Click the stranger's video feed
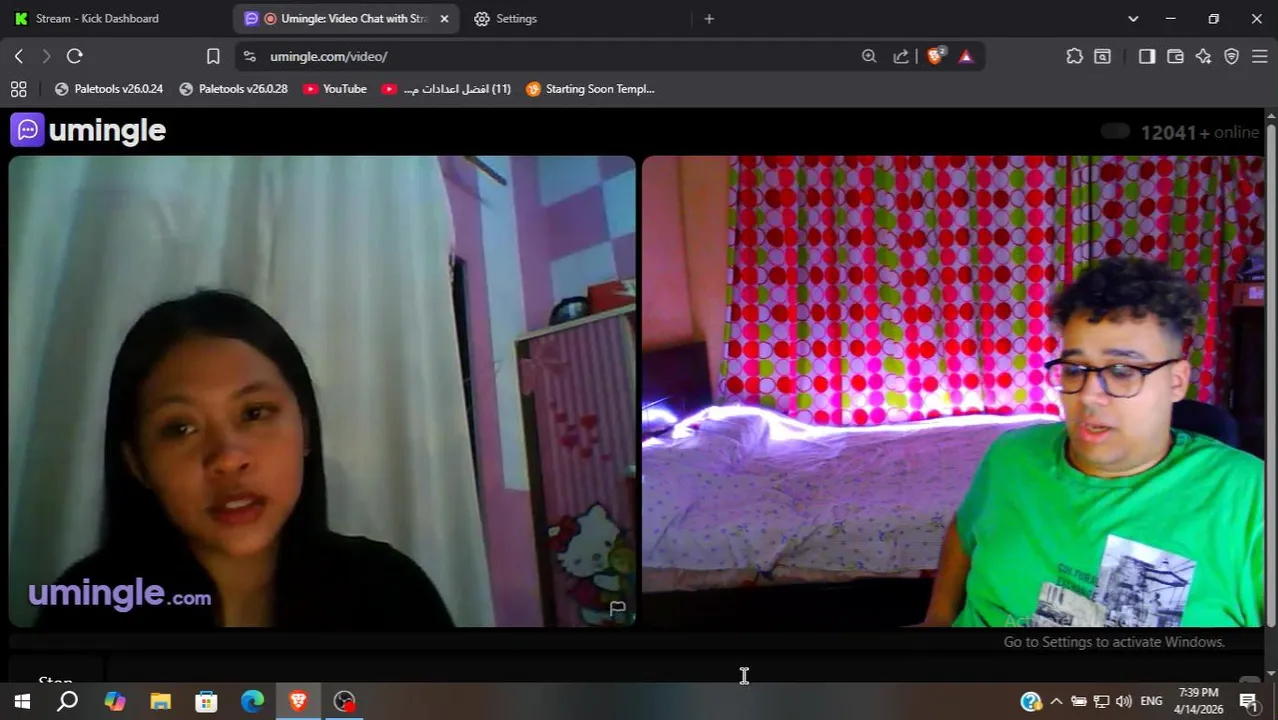The image size is (1278, 720). (322, 391)
